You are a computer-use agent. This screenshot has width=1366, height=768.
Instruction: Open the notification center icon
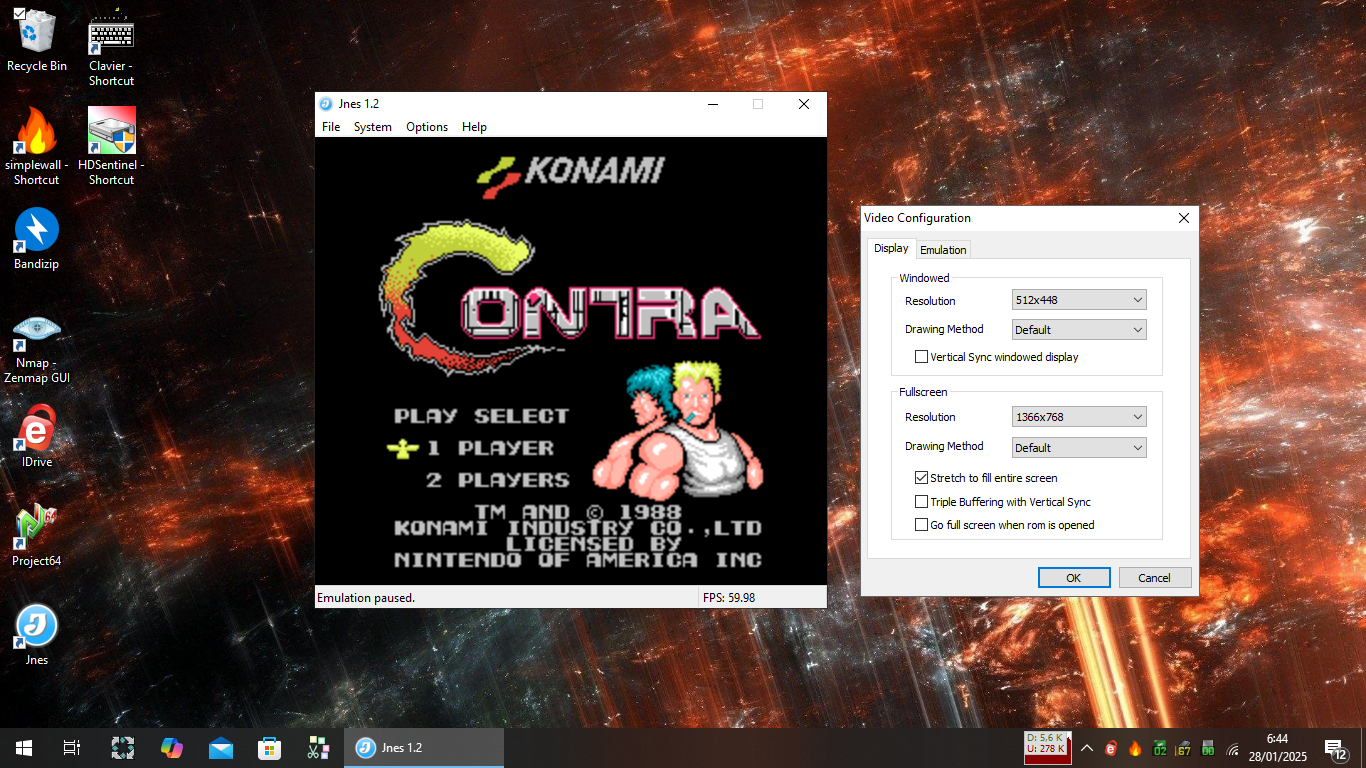point(1336,748)
